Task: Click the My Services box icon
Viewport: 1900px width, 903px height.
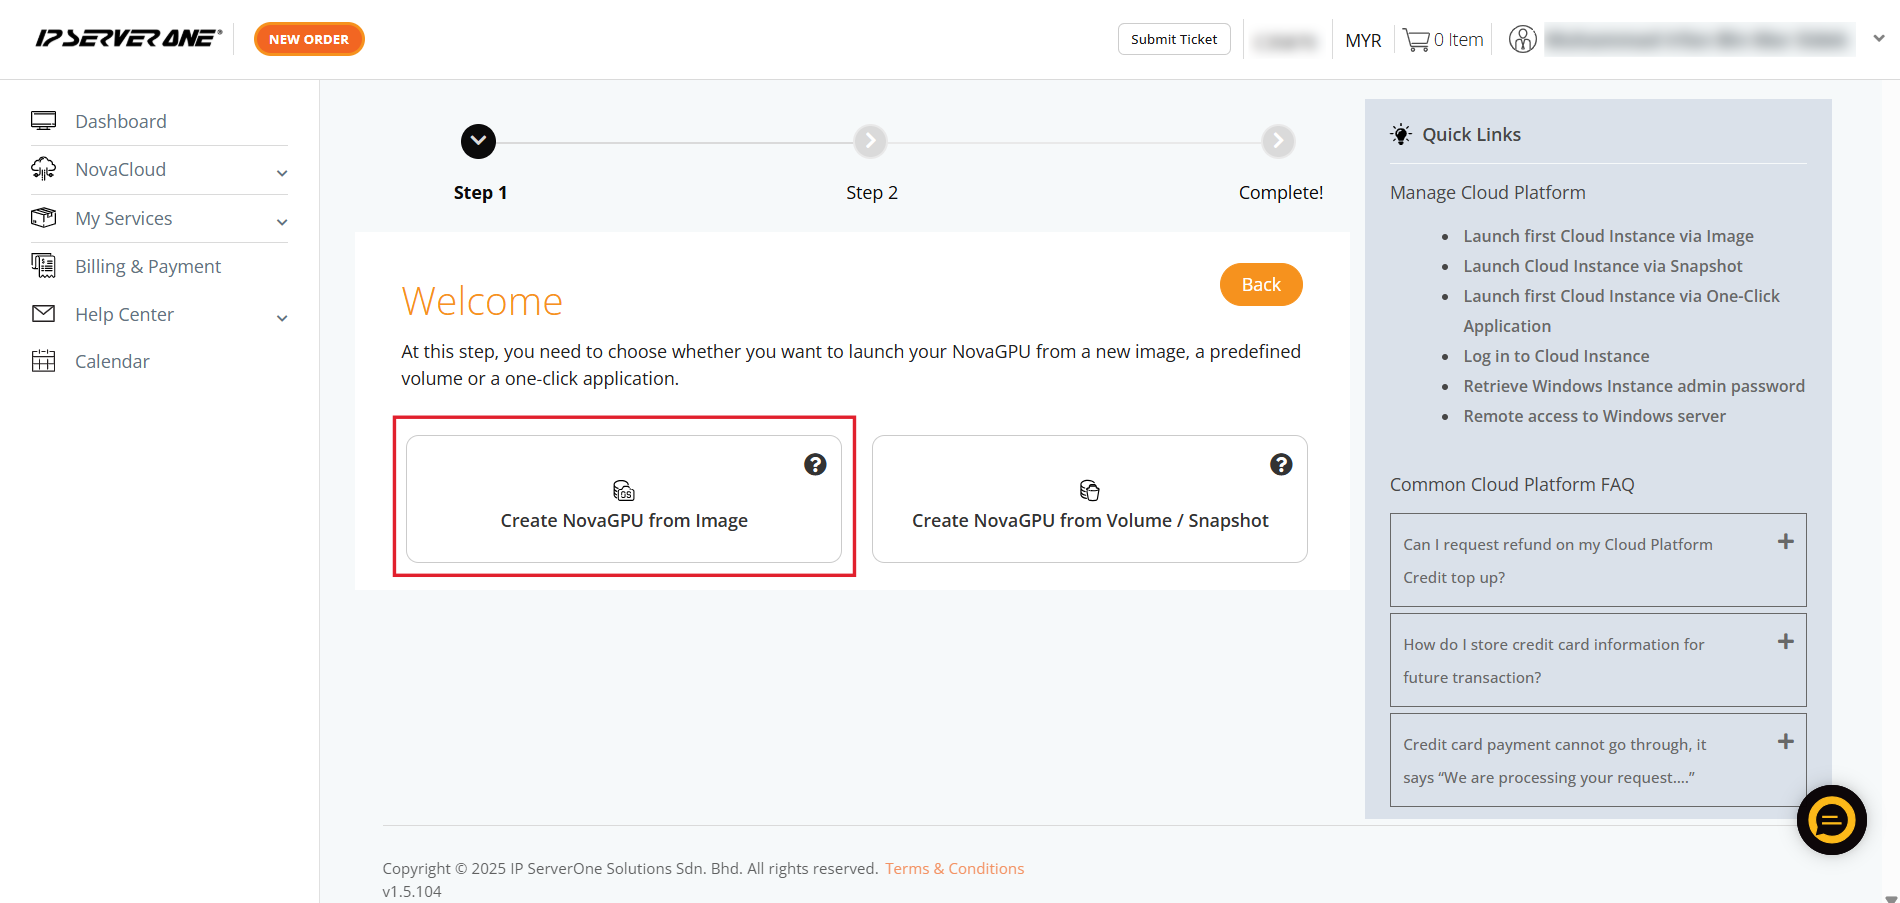Action: pos(44,217)
